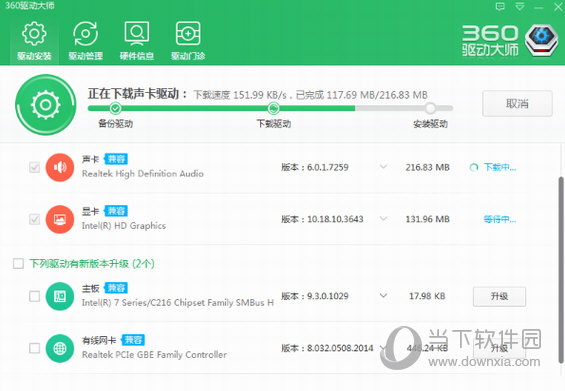The width and height of the screenshot is (565, 391).
Task: Click the 兼容 badge next to 显卡
Action: (116, 211)
